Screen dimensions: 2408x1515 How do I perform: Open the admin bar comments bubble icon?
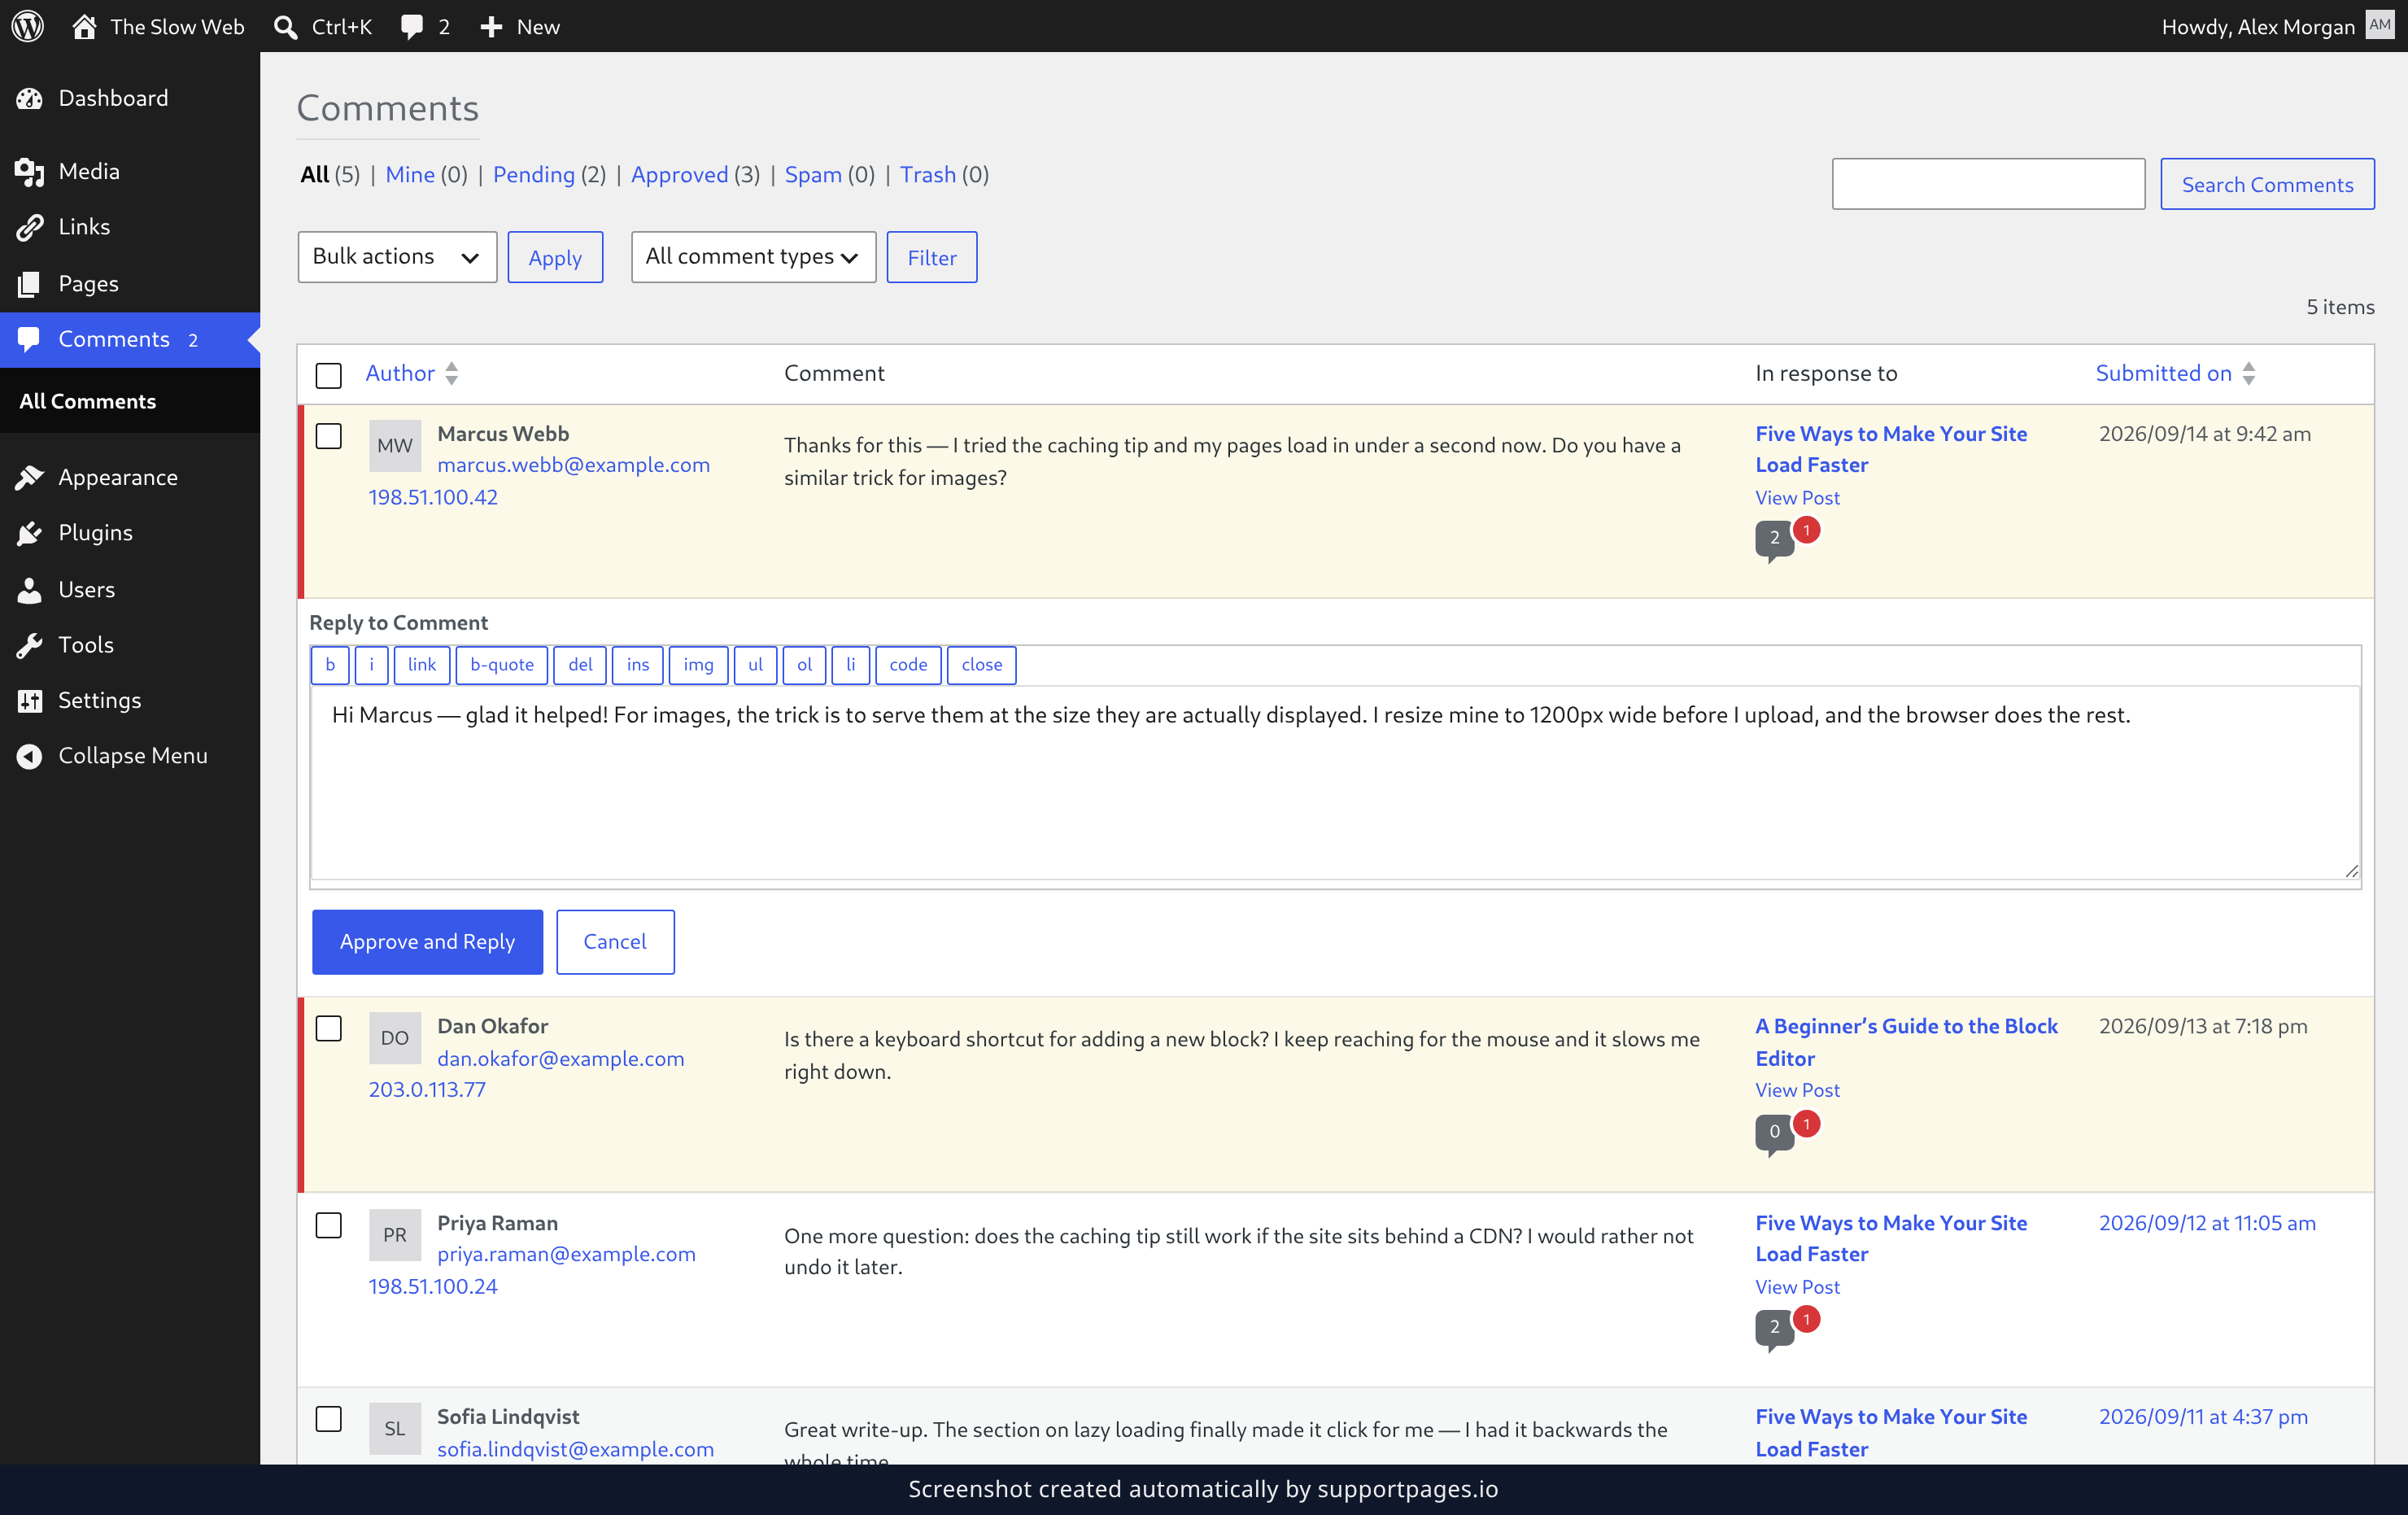click(x=412, y=27)
